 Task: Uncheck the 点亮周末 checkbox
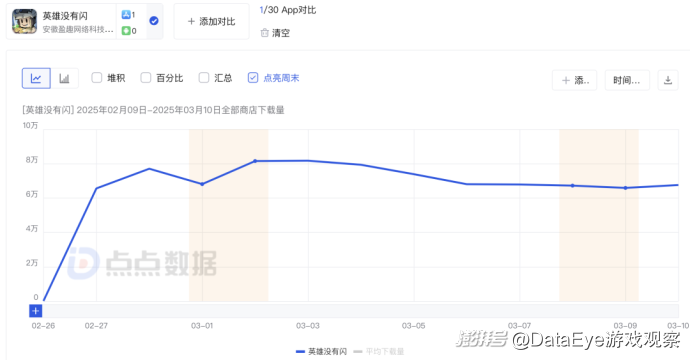coord(253,78)
